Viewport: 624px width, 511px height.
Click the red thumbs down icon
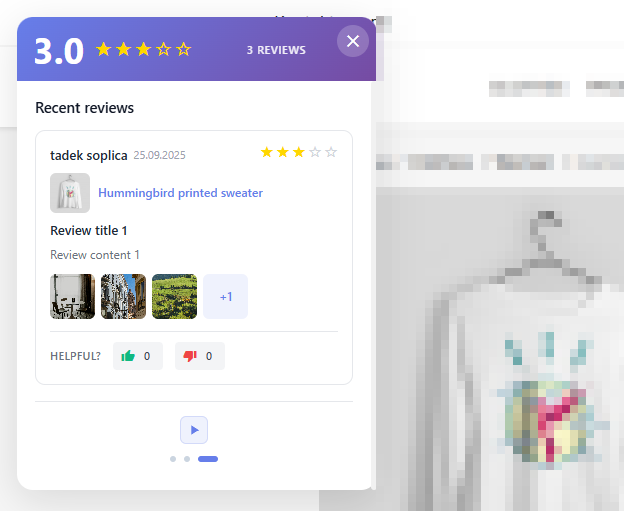(x=190, y=356)
